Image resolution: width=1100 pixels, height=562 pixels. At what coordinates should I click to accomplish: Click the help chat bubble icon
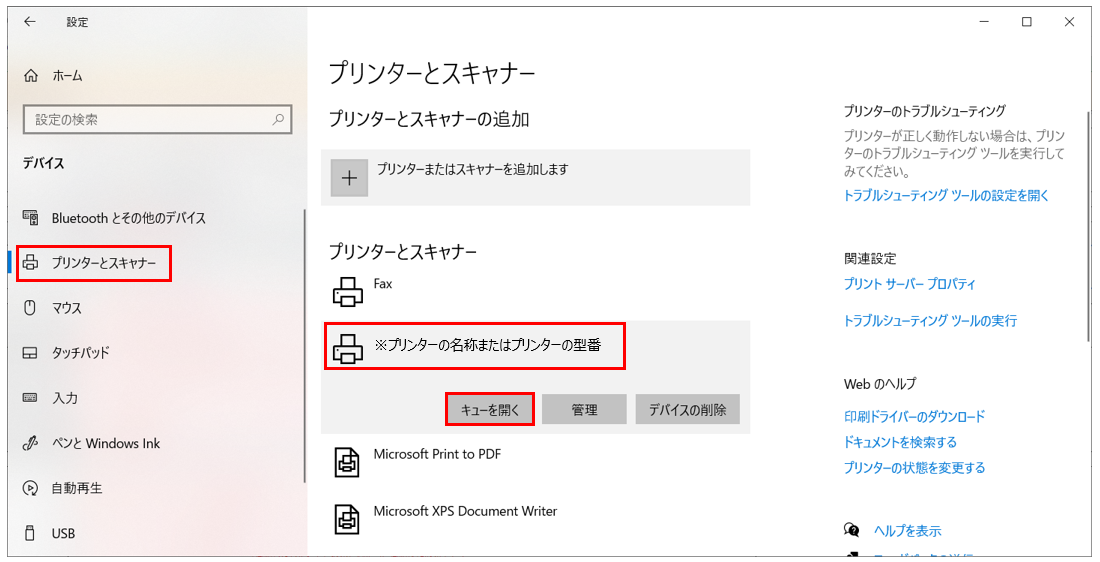(x=852, y=530)
